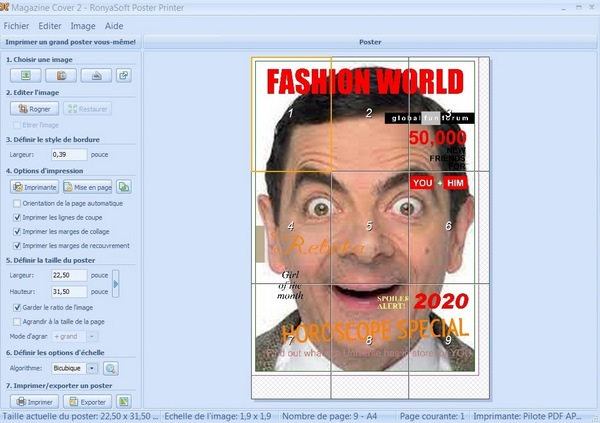Click the RonyaSoft app icon in title bar
The width and height of the screenshot is (600, 423).
pyautogui.click(x=5, y=7)
